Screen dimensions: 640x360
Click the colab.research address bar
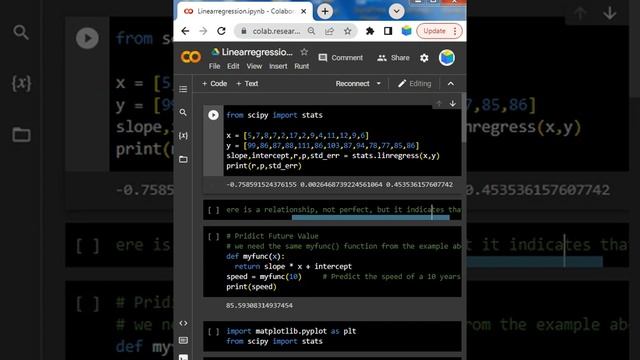coord(276,31)
